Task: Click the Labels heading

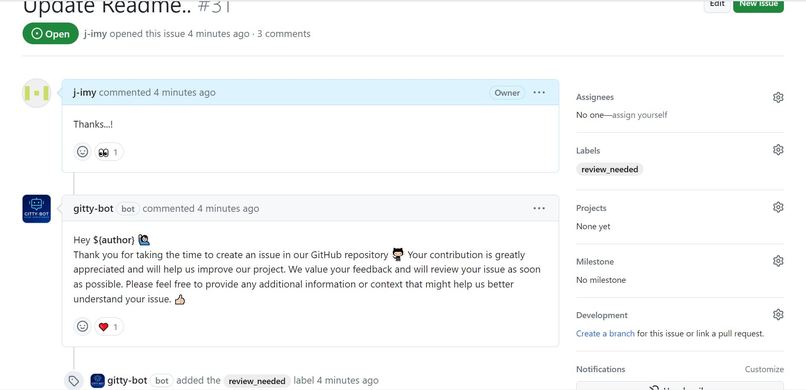Action: click(588, 151)
